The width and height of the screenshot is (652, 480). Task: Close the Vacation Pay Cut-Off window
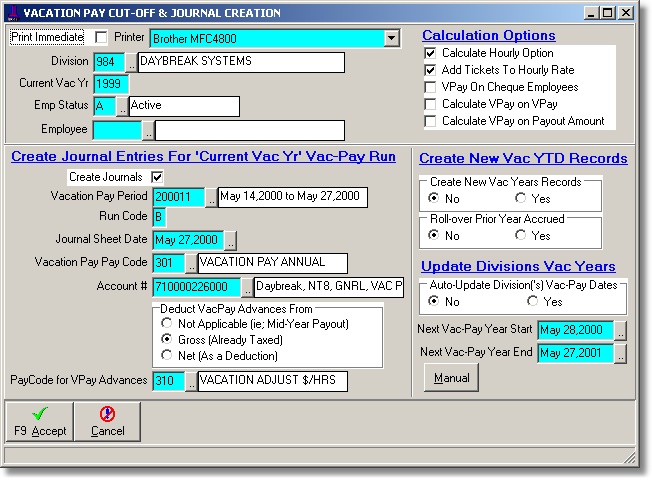click(x=626, y=13)
